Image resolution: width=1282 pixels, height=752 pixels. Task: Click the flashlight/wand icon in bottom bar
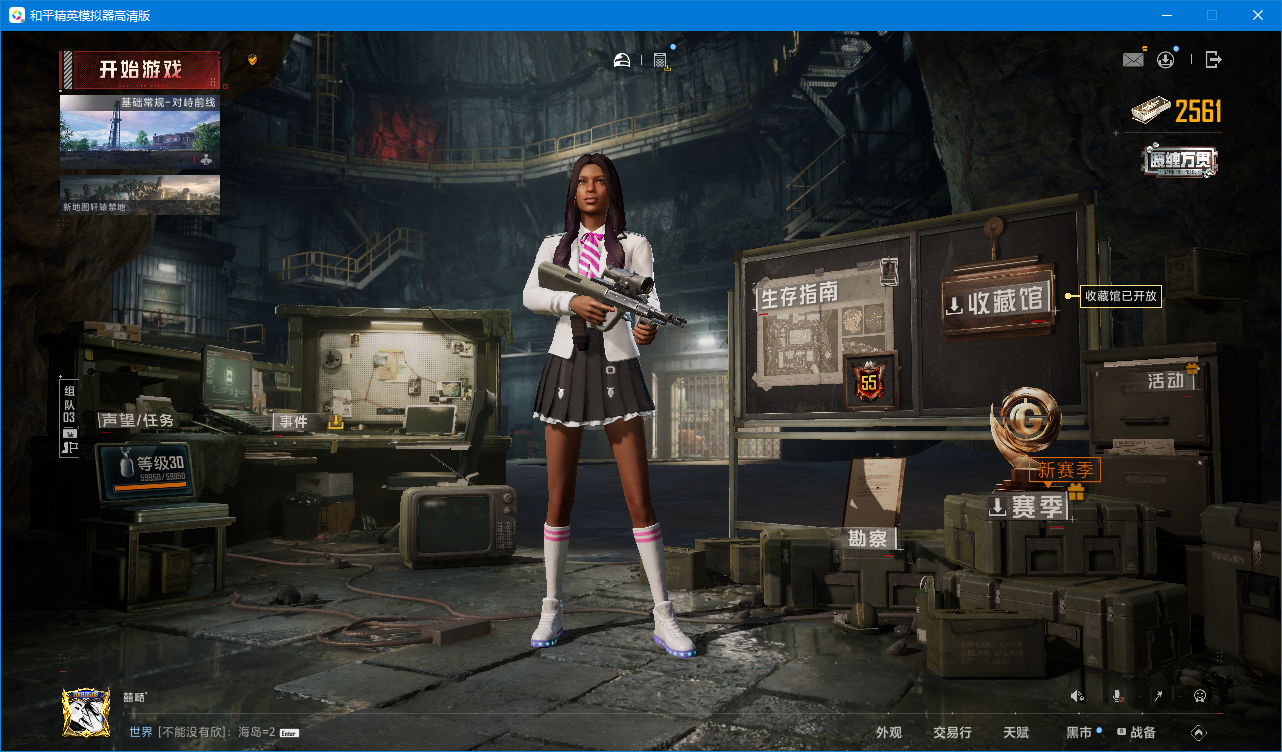(x=1158, y=696)
